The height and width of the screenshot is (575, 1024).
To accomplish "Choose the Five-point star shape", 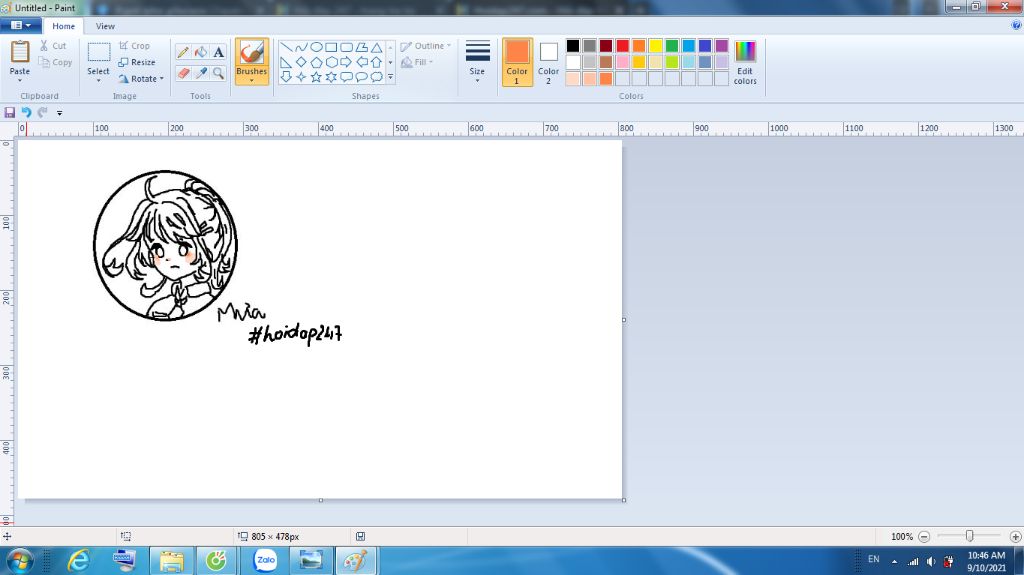I will pyautogui.click(x=316, y=77).
